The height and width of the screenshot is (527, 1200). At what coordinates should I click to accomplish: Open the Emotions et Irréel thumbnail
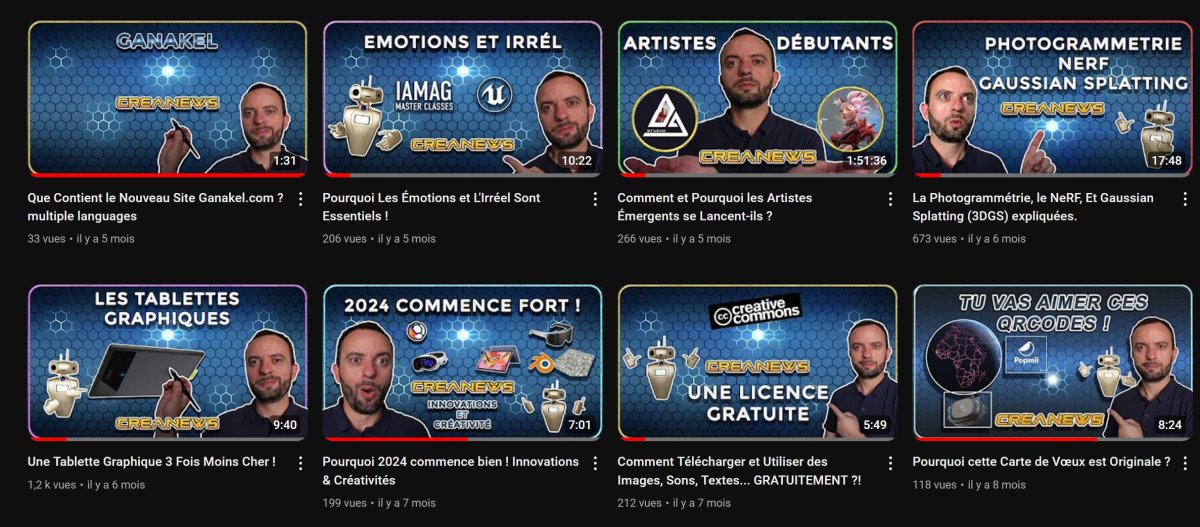coord(462,98)
